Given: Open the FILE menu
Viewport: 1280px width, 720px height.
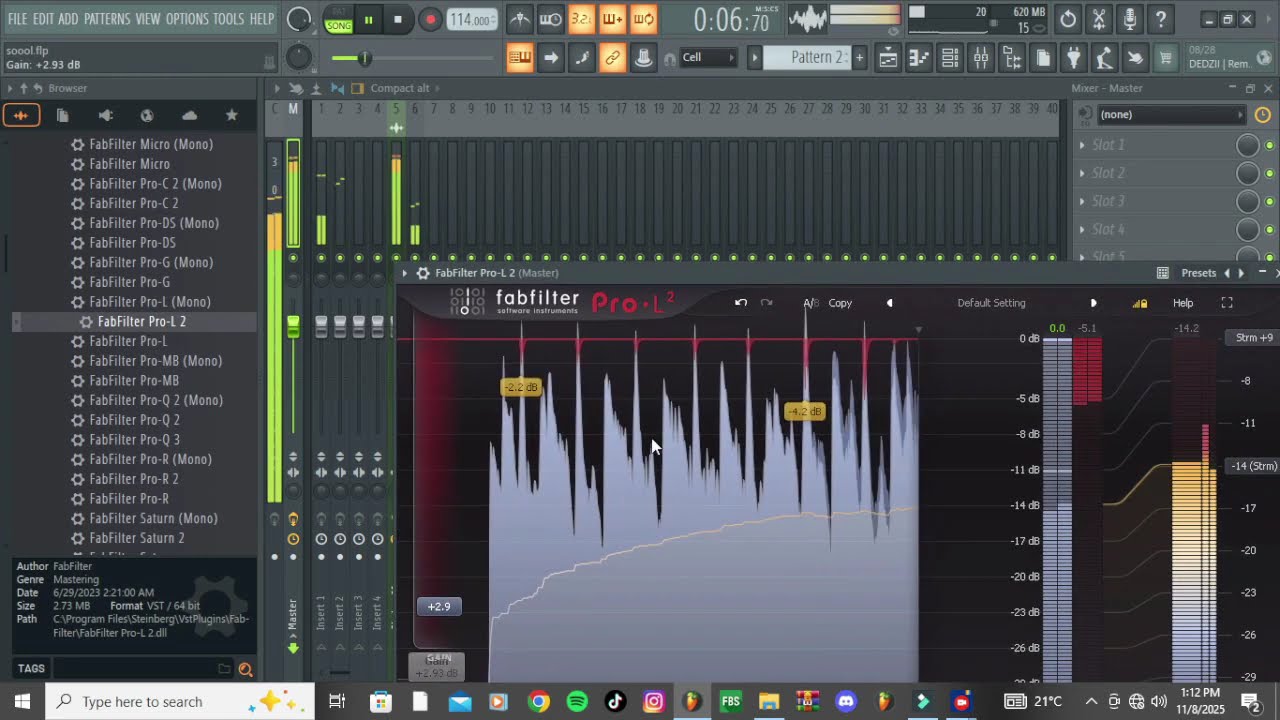Looking at the screenshot, I should coord(17,19).
